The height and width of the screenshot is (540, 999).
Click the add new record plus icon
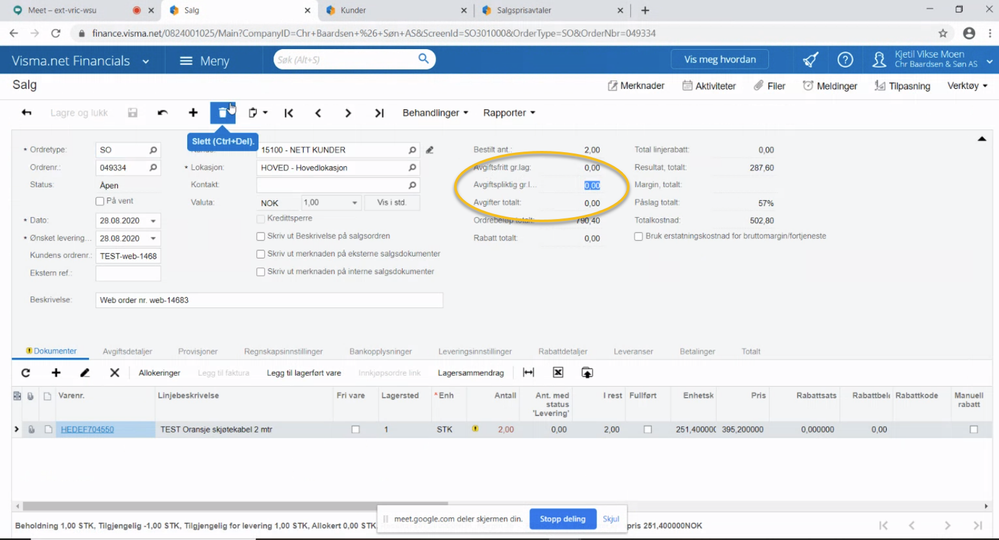[x=193, y=113]
